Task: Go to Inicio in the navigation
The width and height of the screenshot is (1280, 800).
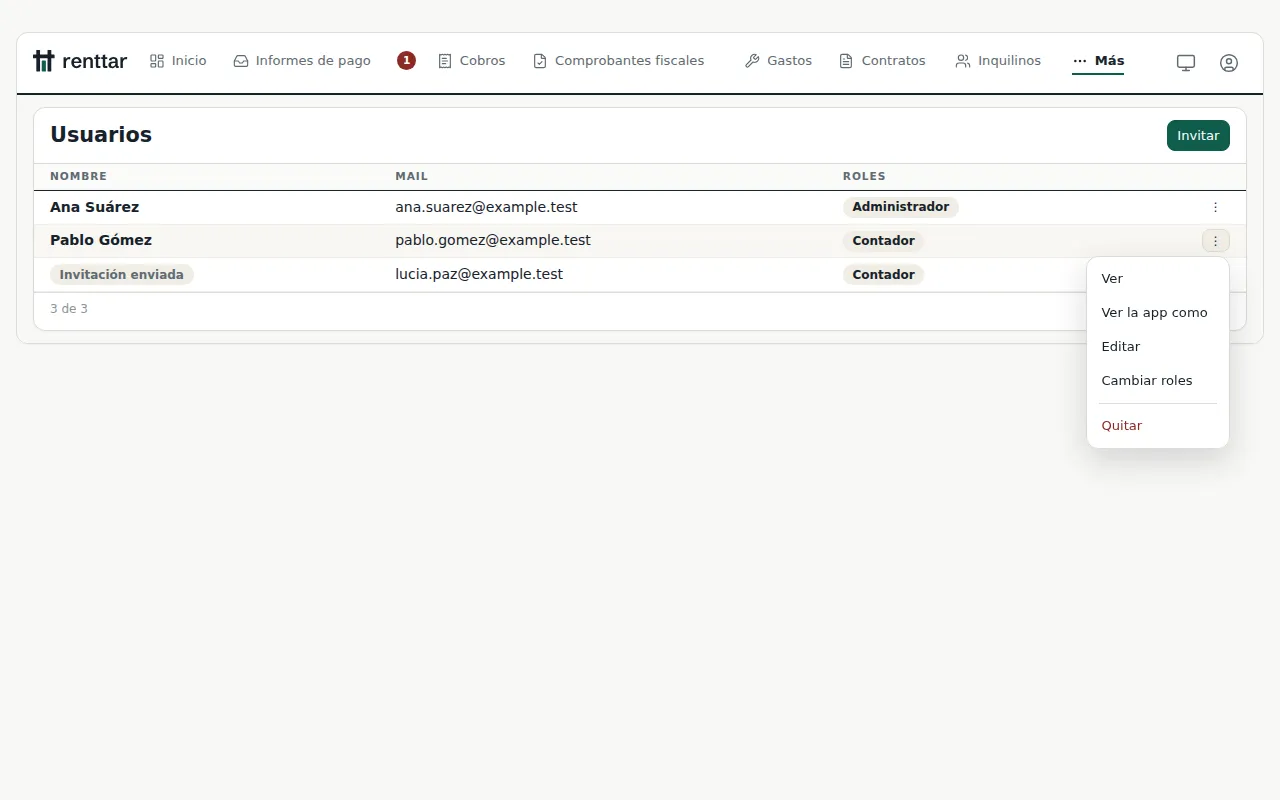Action: [x=178, y=61]
